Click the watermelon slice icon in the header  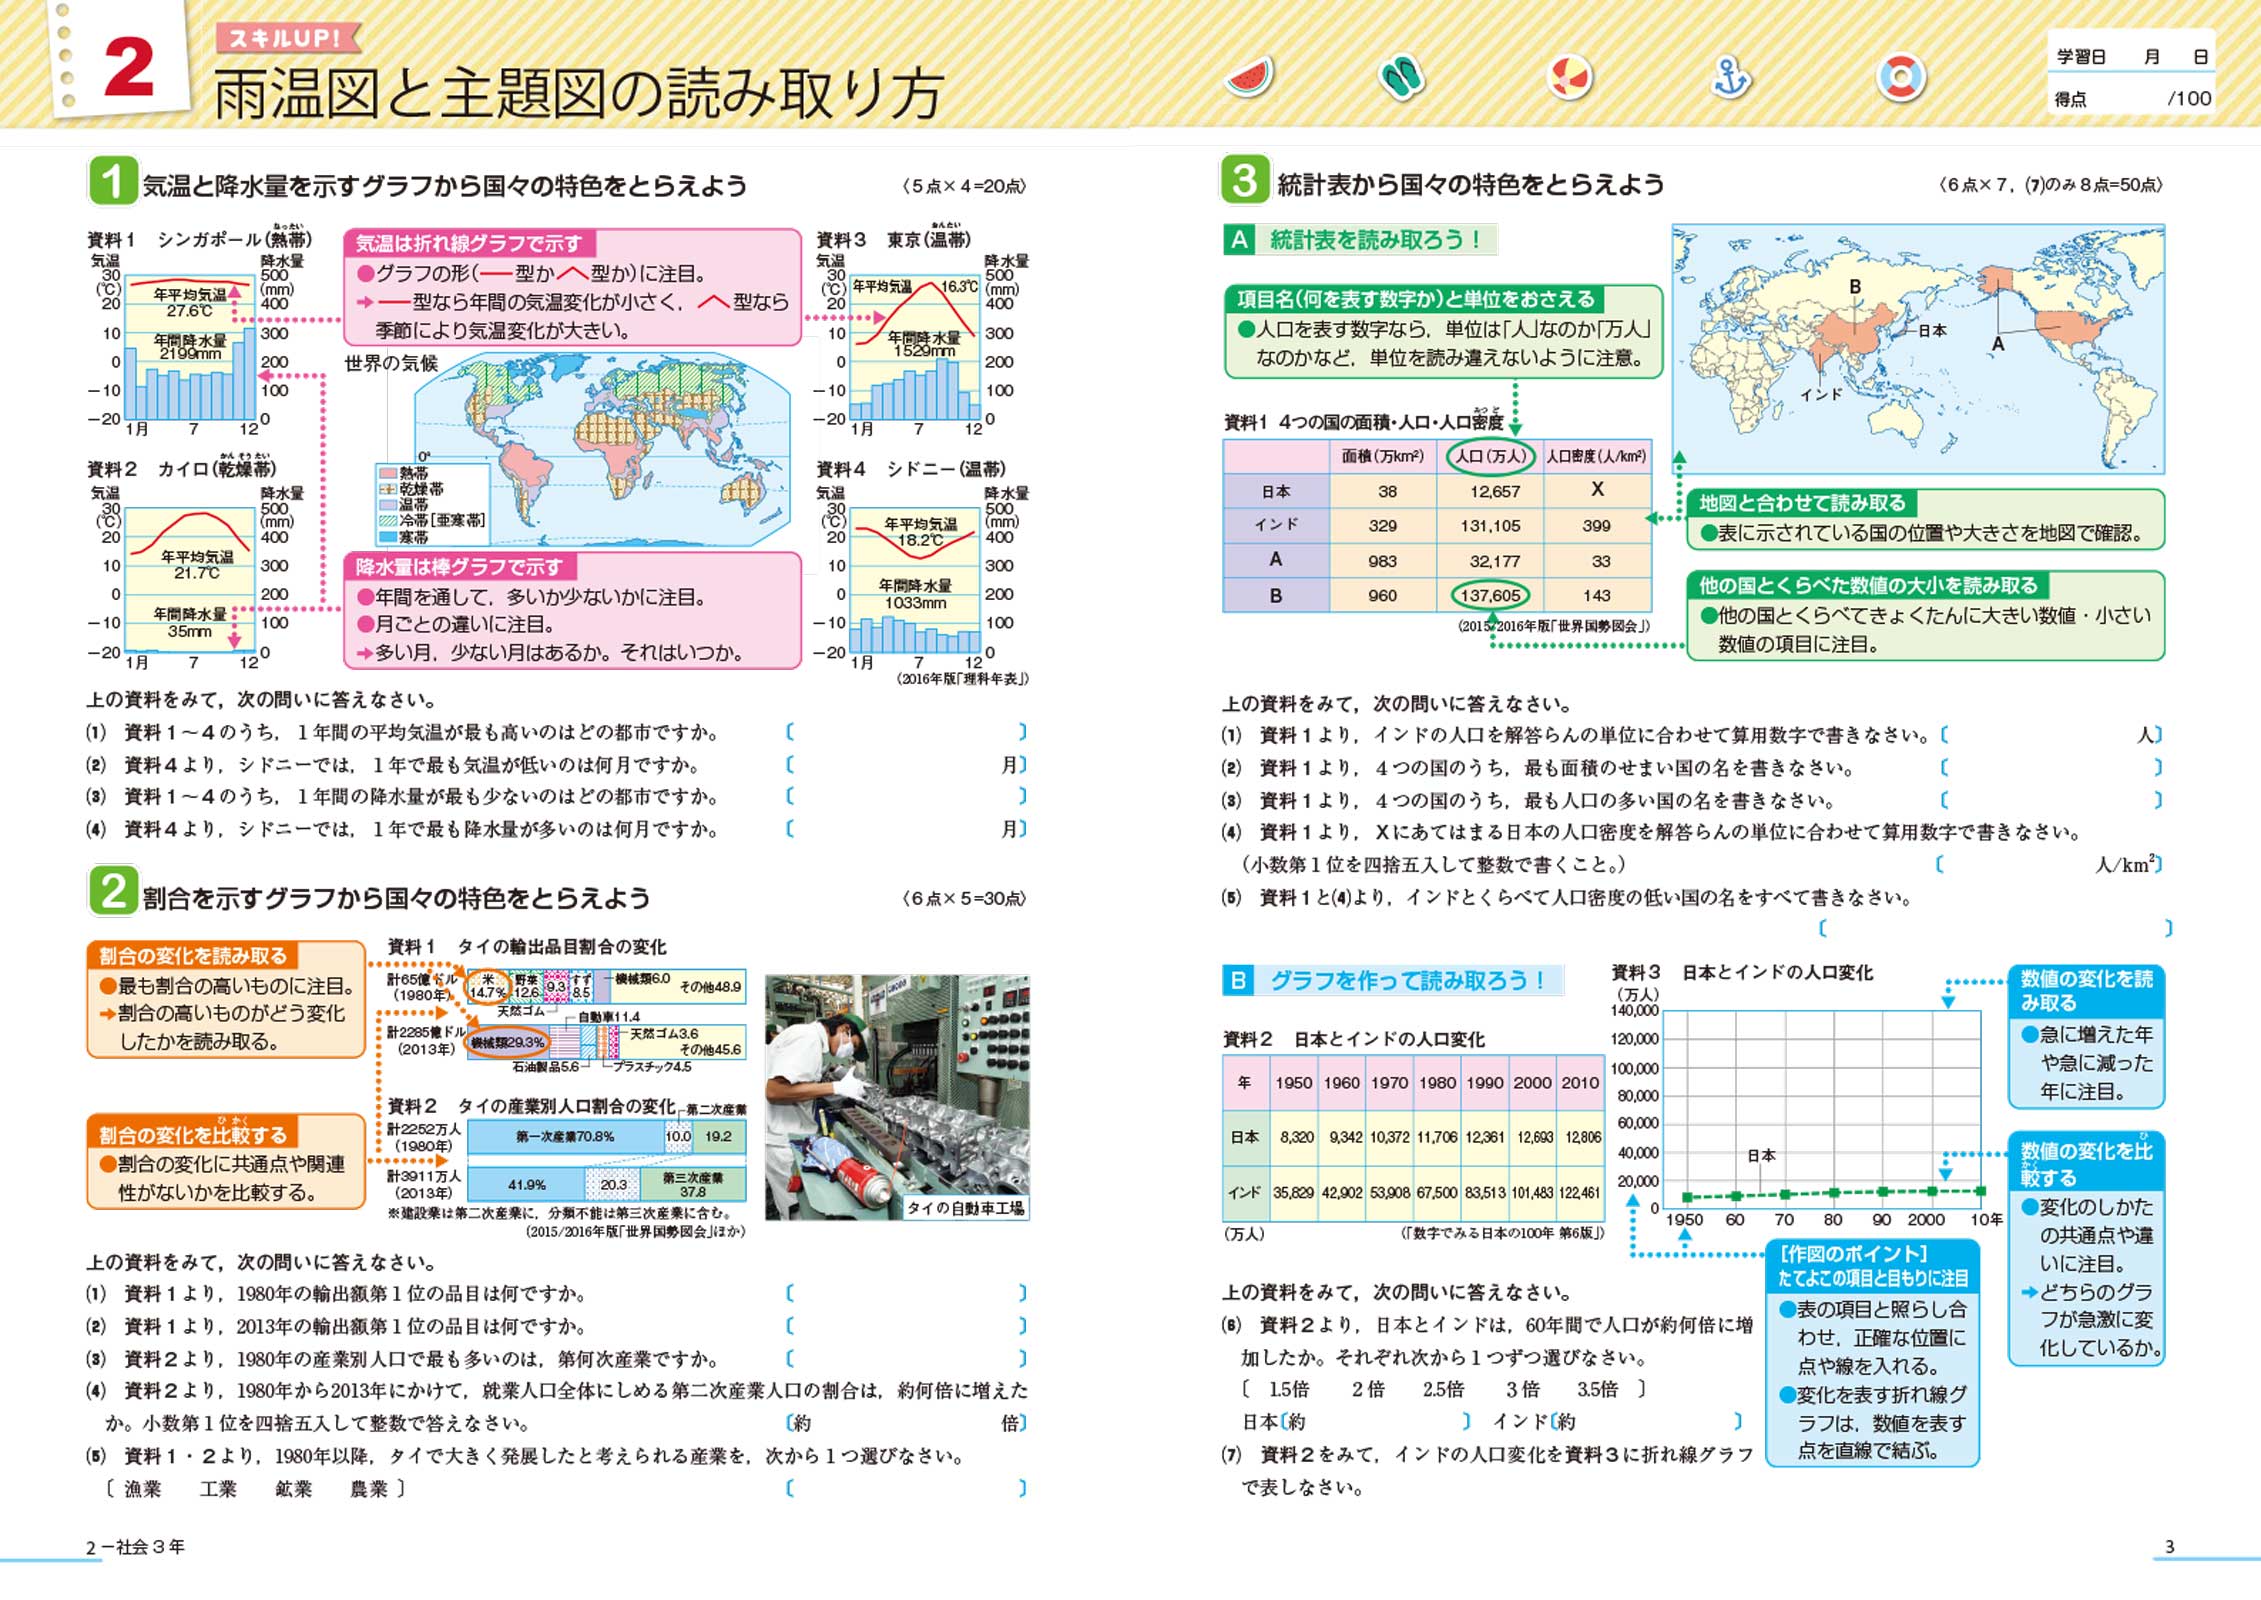click(x=1248, y=77)
